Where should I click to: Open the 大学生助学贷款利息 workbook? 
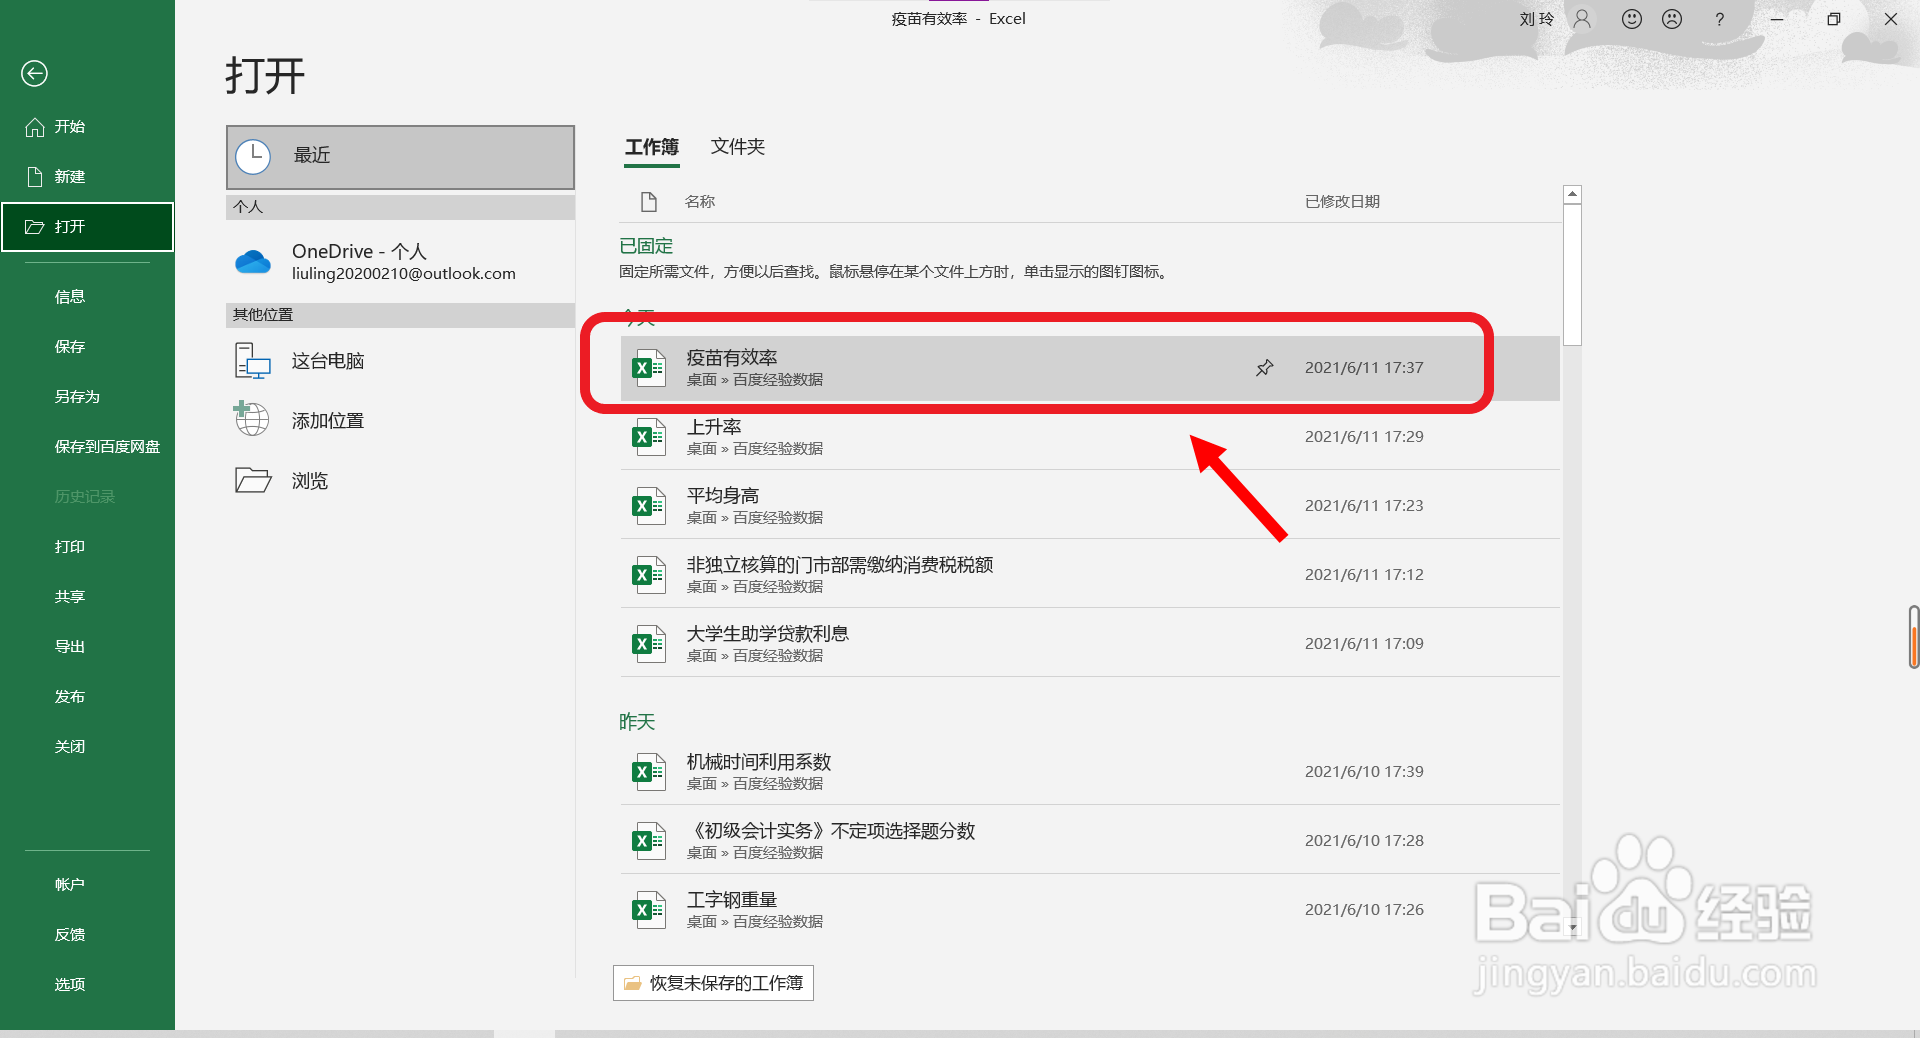(1090, 644)
